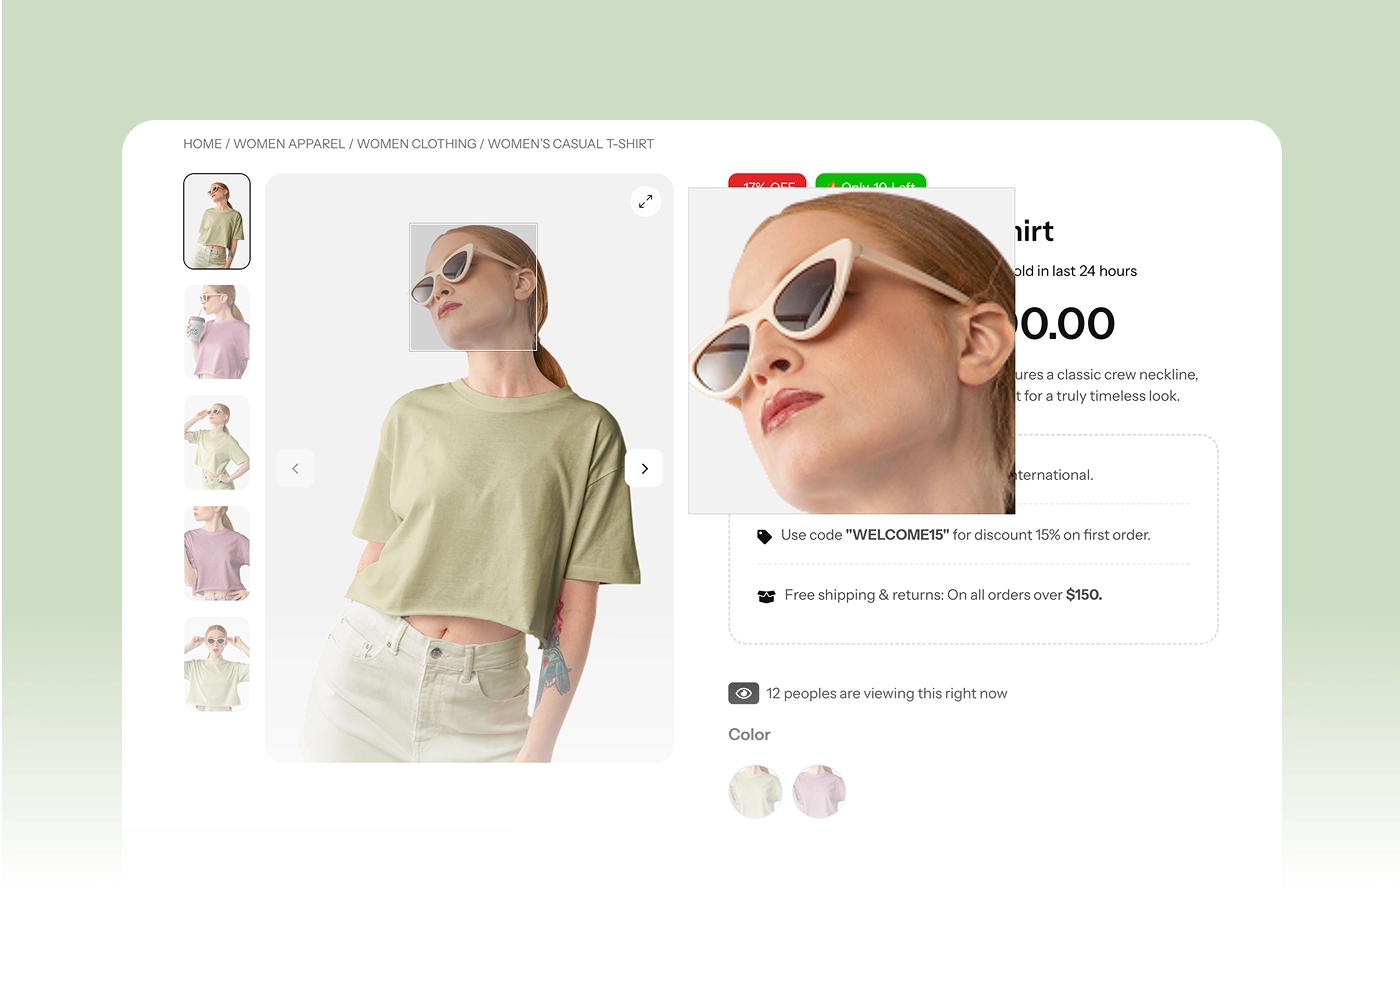Click the 'Color' label
This screenshot has height=1004, width=1400.
[x=749, y=735]
